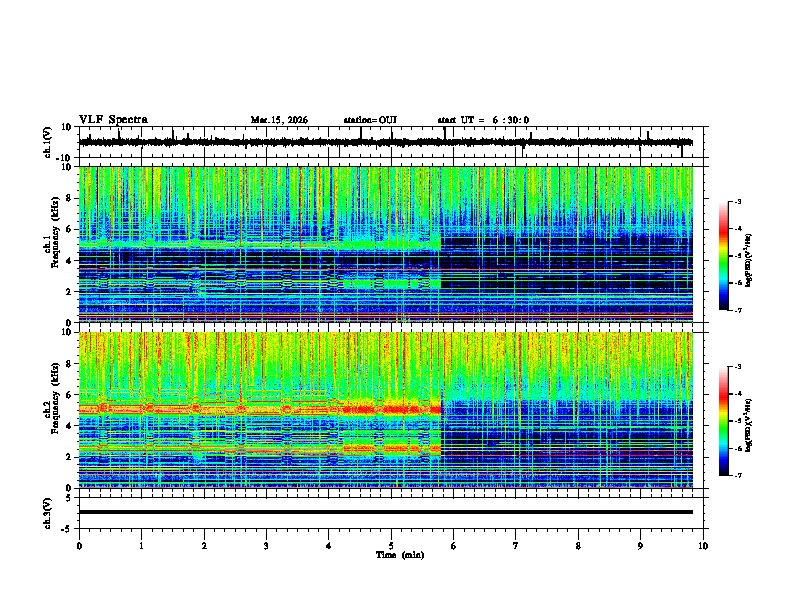Image resolution: width=792 pixels, height=612 pixels.
Task: Click time axis tick label "4"
Action: [329, 546]
